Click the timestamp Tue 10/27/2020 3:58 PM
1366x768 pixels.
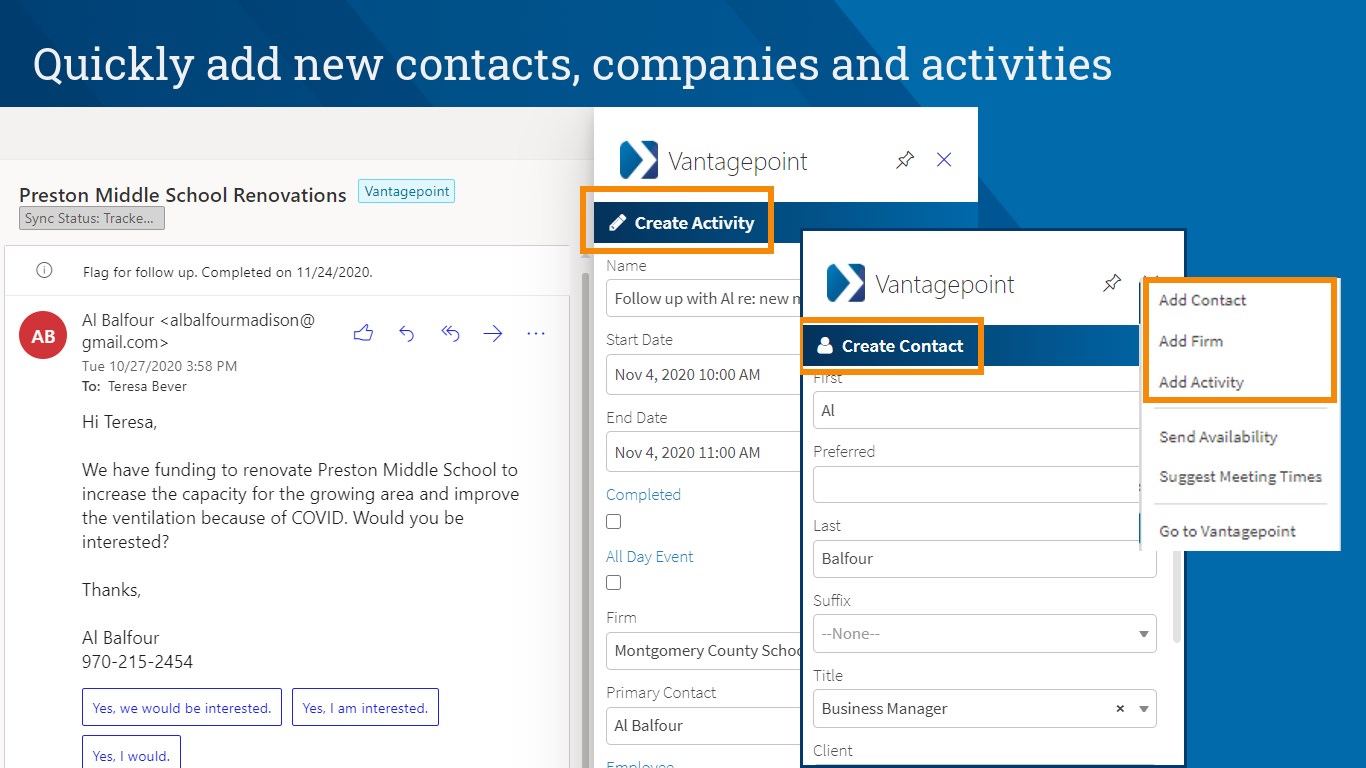coord(160,366)
